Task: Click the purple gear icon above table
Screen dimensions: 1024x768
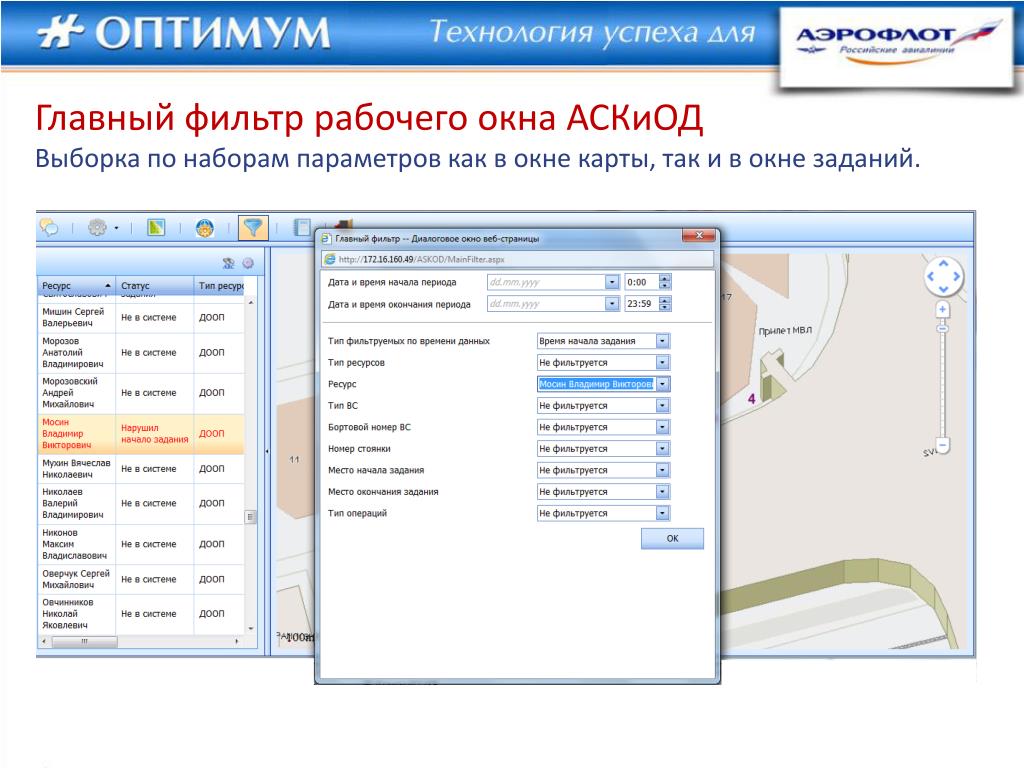Action: [x=247, y=263]
